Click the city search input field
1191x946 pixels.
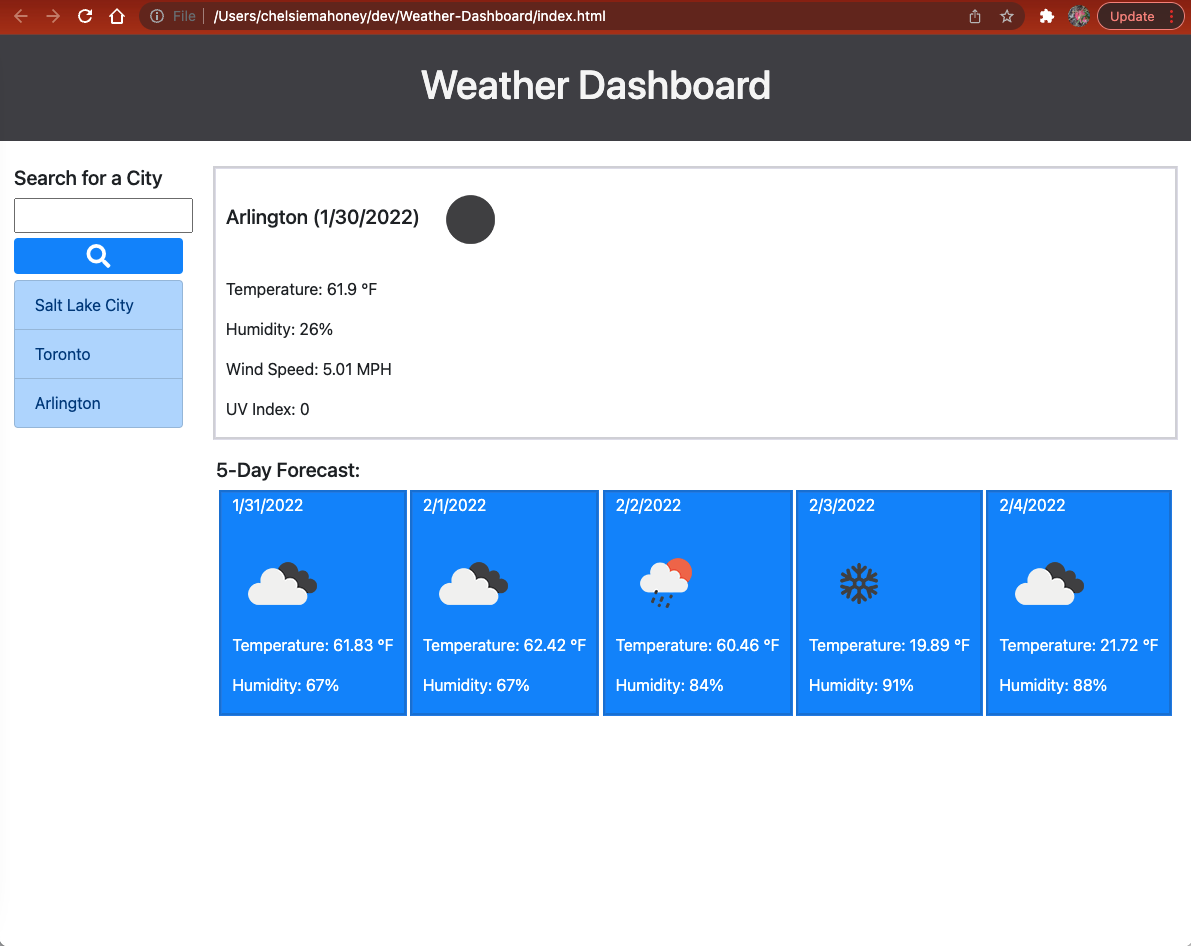coord(103,216)
